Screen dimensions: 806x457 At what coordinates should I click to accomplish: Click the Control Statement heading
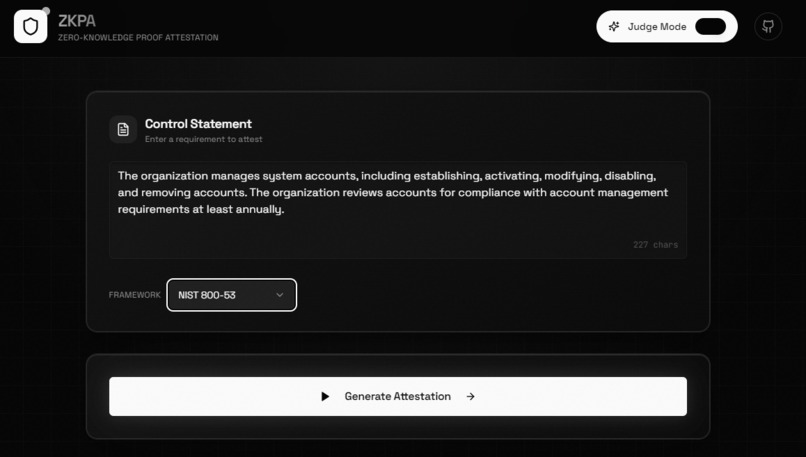coord(198,124)
